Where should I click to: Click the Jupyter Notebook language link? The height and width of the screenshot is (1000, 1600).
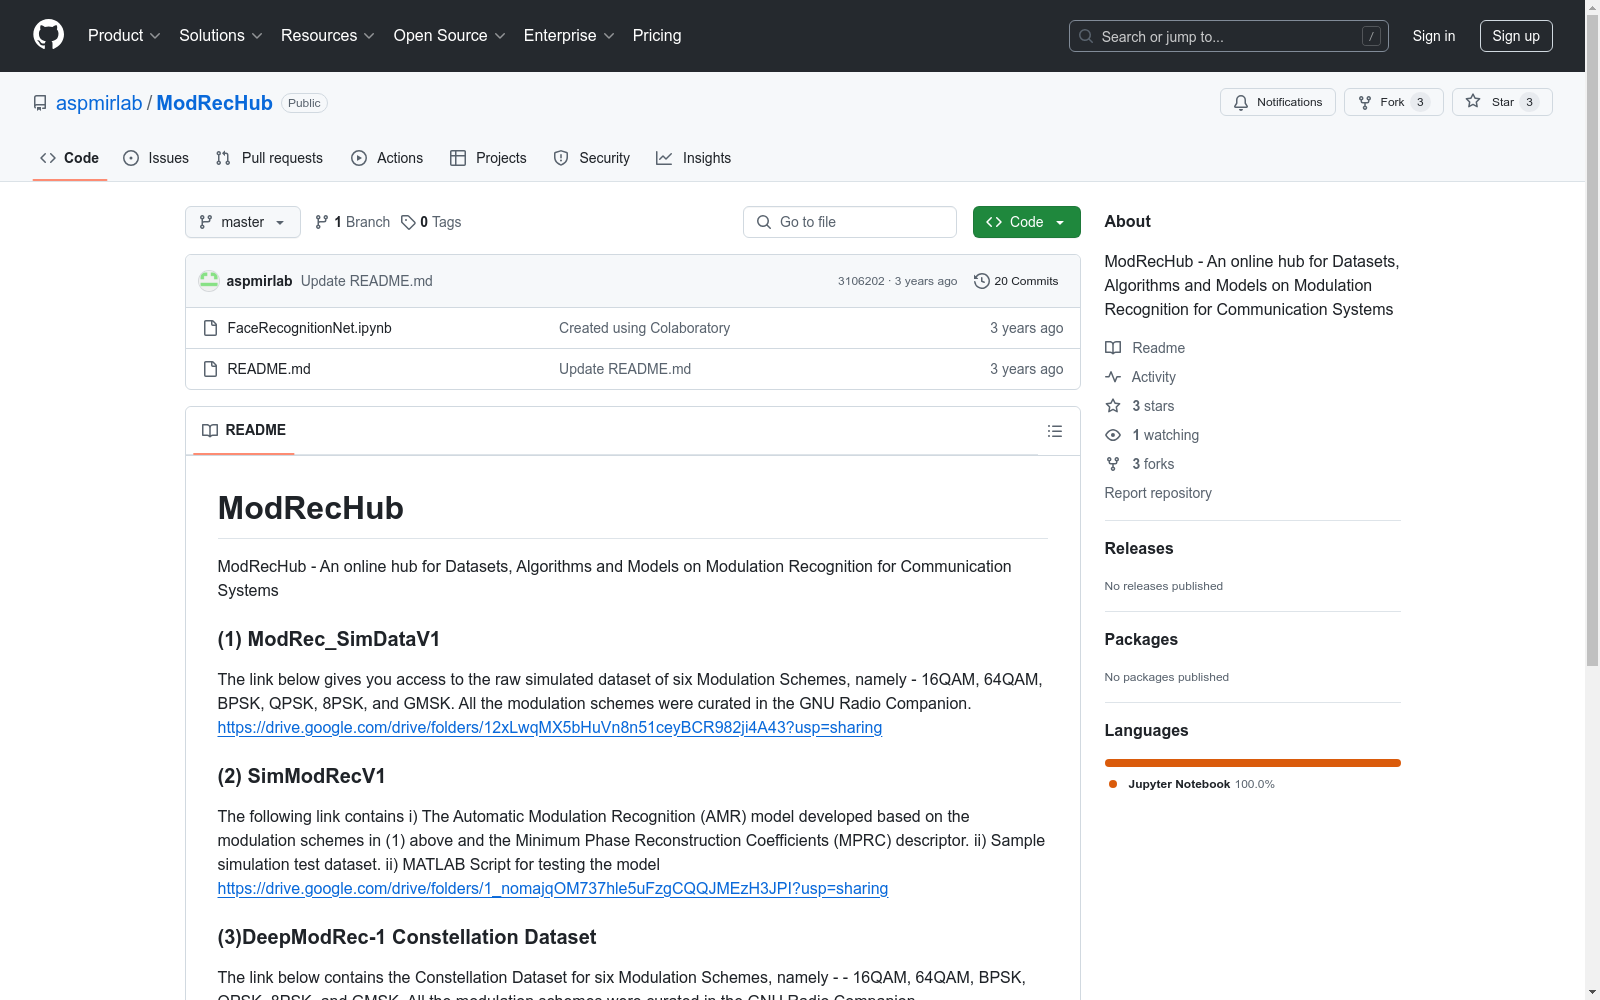(1192, 784)
